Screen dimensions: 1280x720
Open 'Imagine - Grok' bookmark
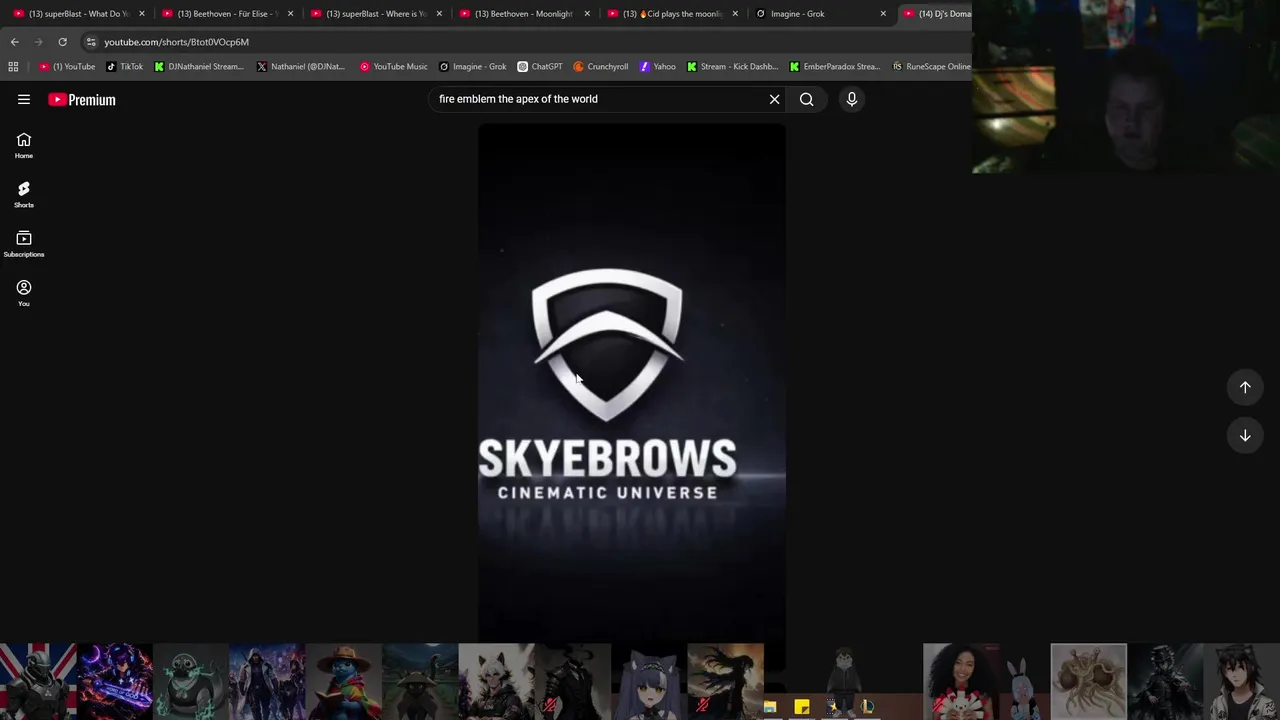[x=473, y=67]
